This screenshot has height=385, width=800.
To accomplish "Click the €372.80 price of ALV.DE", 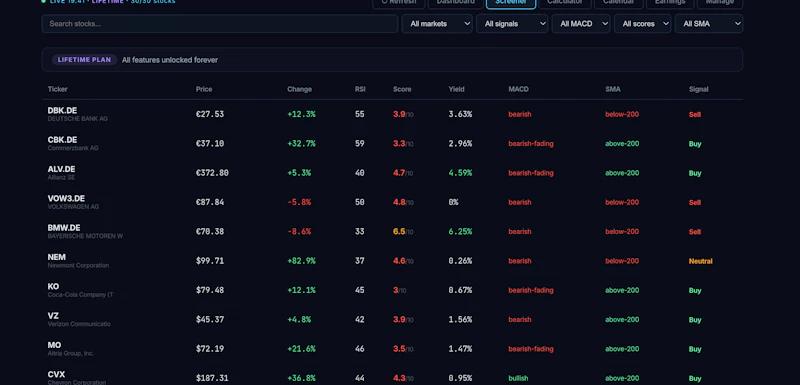I will pyautogui.click(x=212, y=173).
